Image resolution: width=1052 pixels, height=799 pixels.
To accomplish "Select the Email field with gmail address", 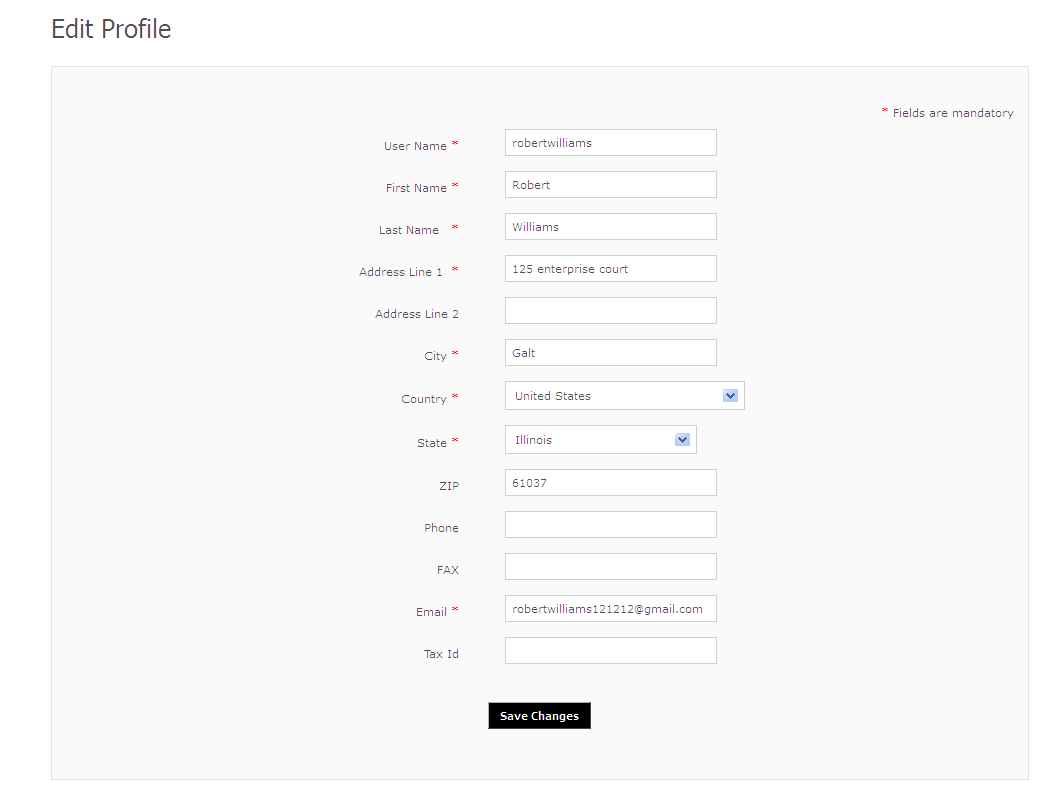I will coord(610,609).
